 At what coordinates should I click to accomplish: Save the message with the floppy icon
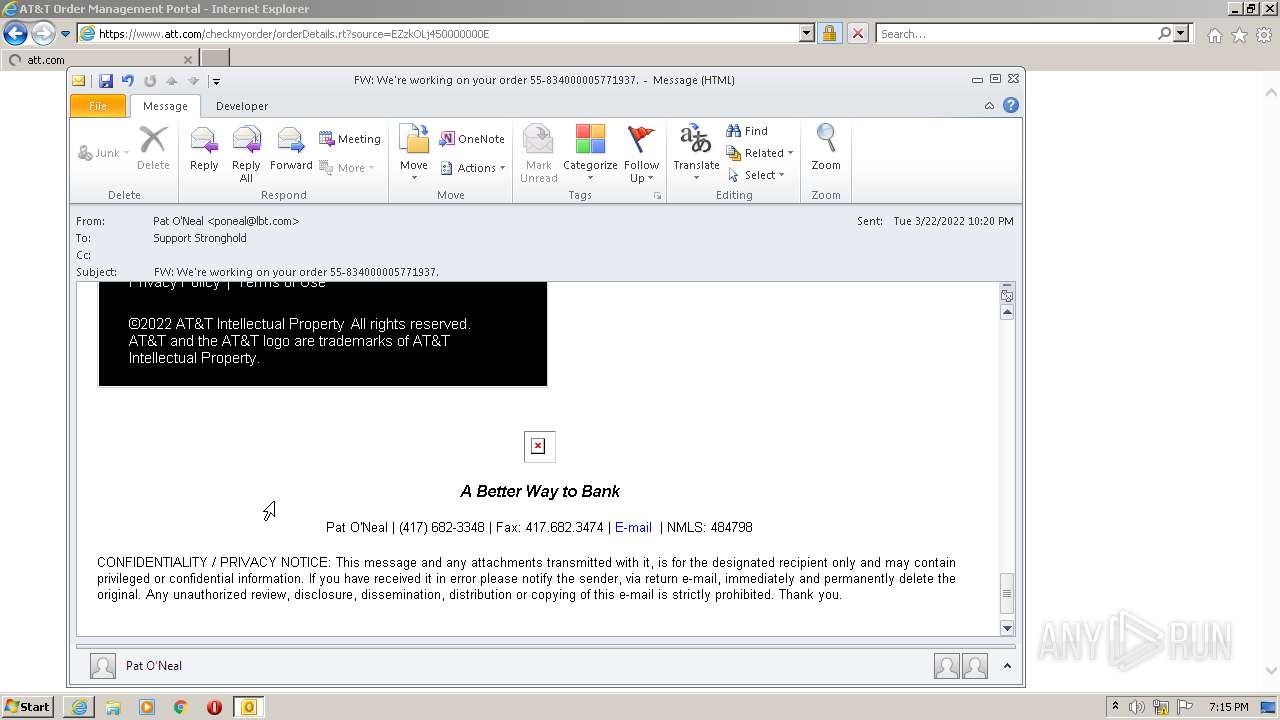point(105,81)
